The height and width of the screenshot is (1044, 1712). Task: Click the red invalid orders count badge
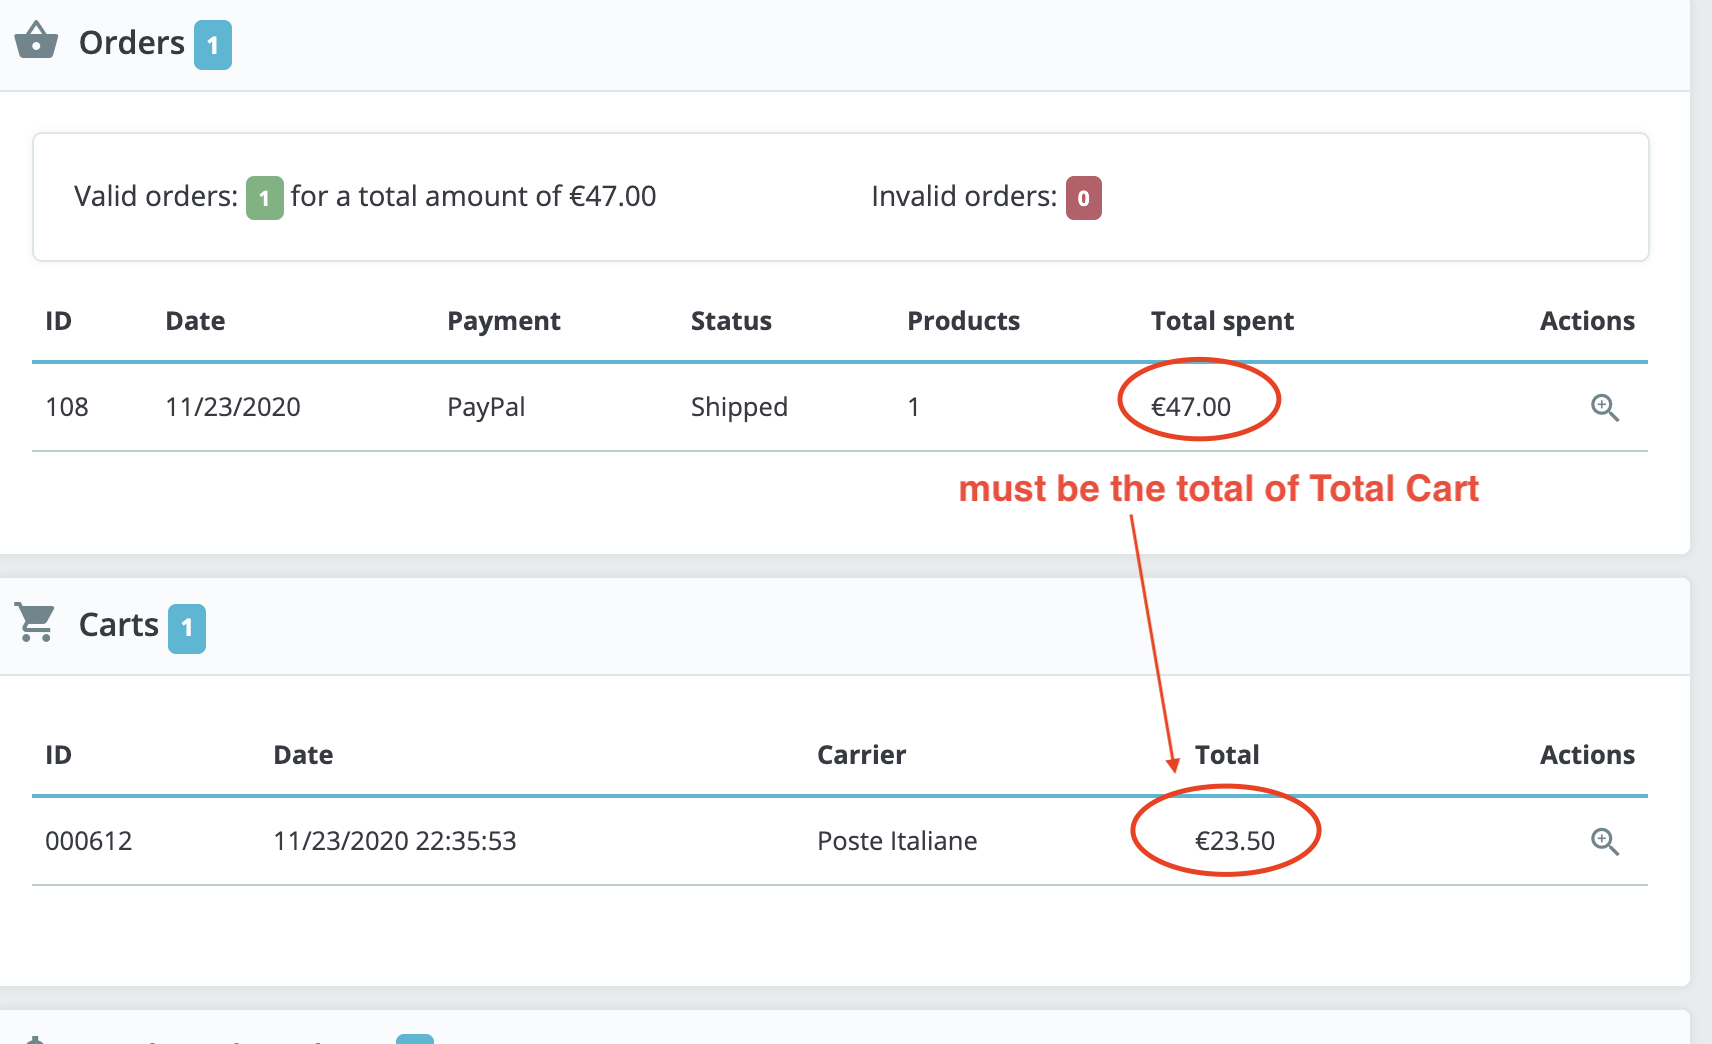point(1083,198)
